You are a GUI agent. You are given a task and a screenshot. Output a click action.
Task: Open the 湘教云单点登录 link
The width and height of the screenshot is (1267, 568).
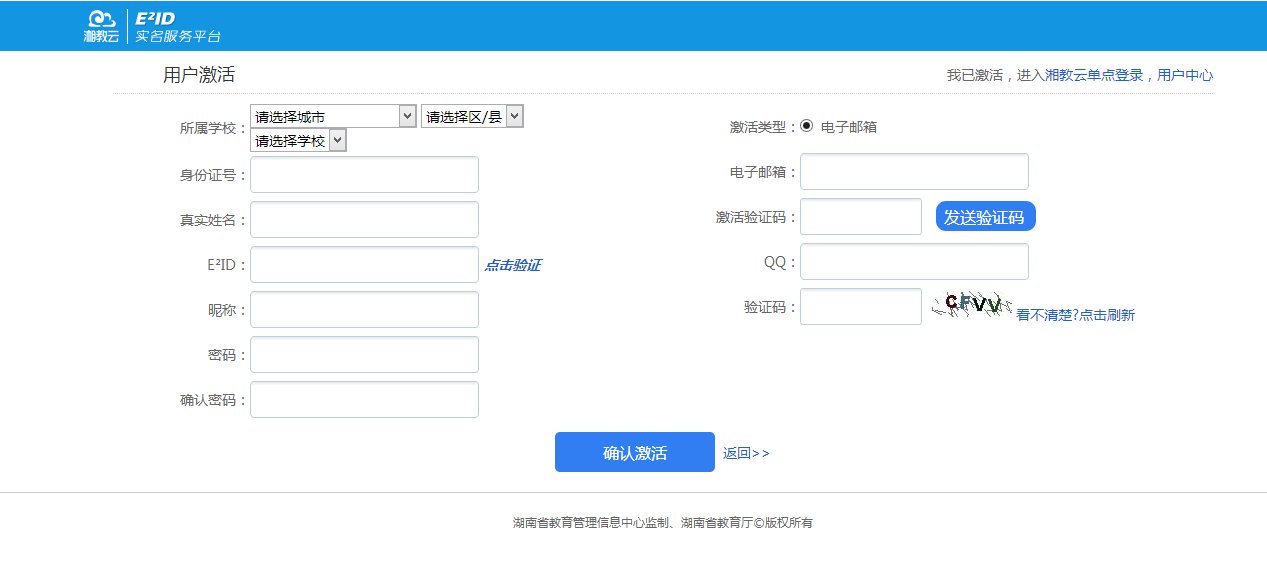coord(1094,75)
